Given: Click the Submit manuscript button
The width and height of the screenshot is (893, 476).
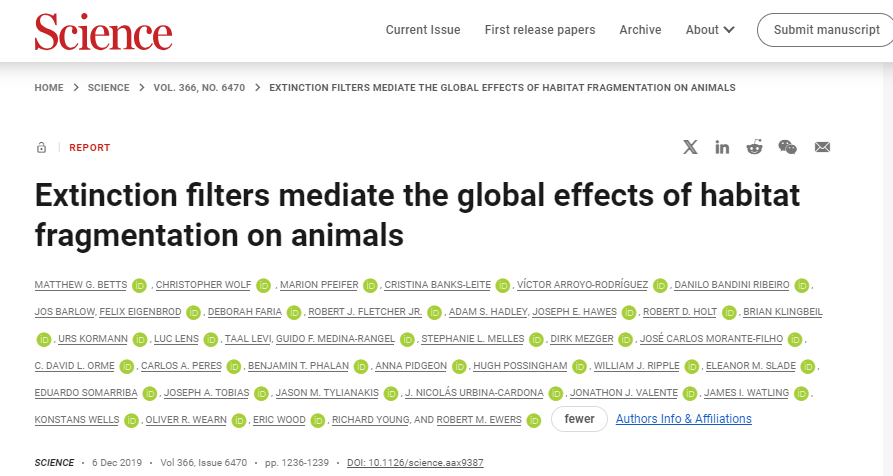Looking at the screenshot, I should 826,30.
